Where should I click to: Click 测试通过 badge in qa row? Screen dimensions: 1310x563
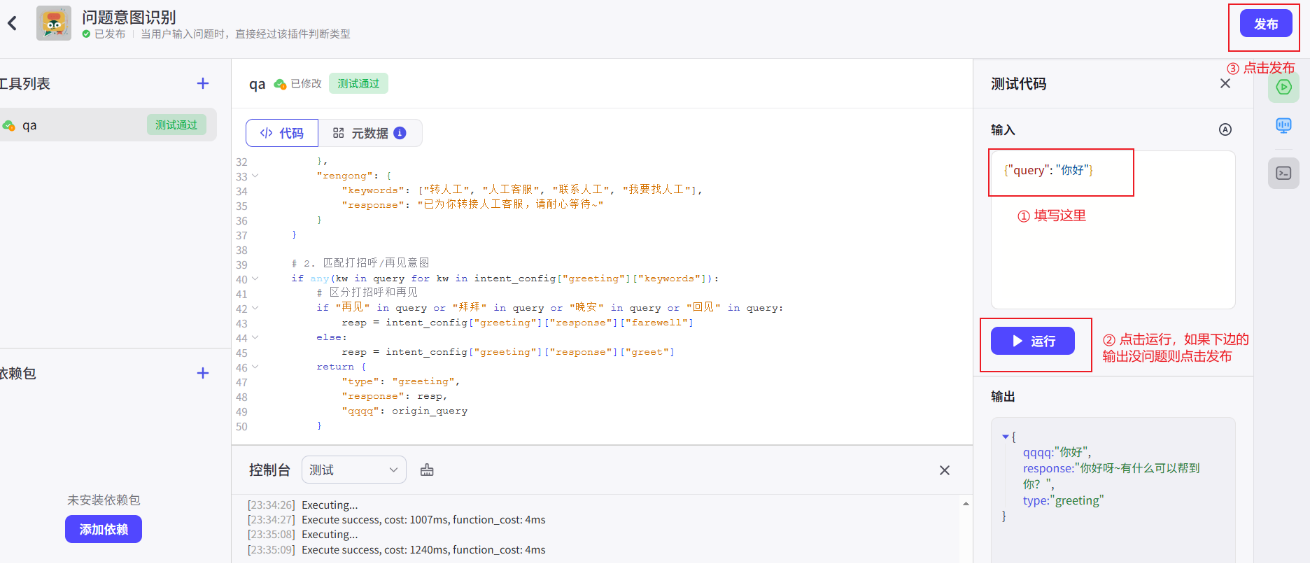[x=177, y=125]
